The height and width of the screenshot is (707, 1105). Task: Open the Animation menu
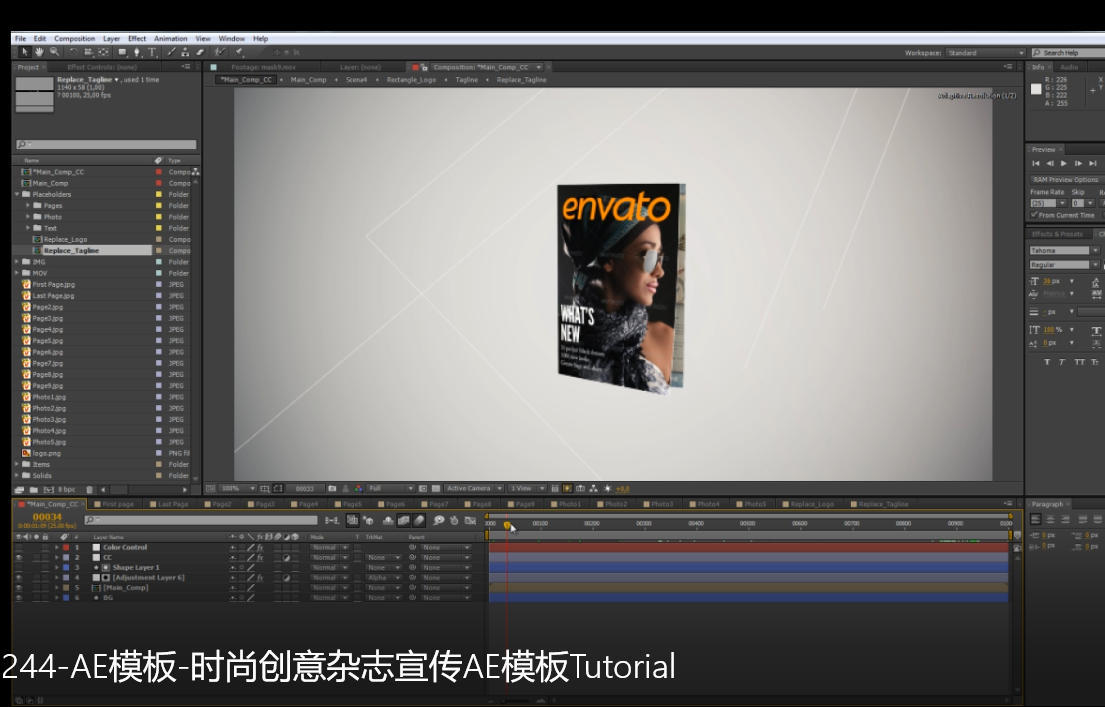(171, 39)
